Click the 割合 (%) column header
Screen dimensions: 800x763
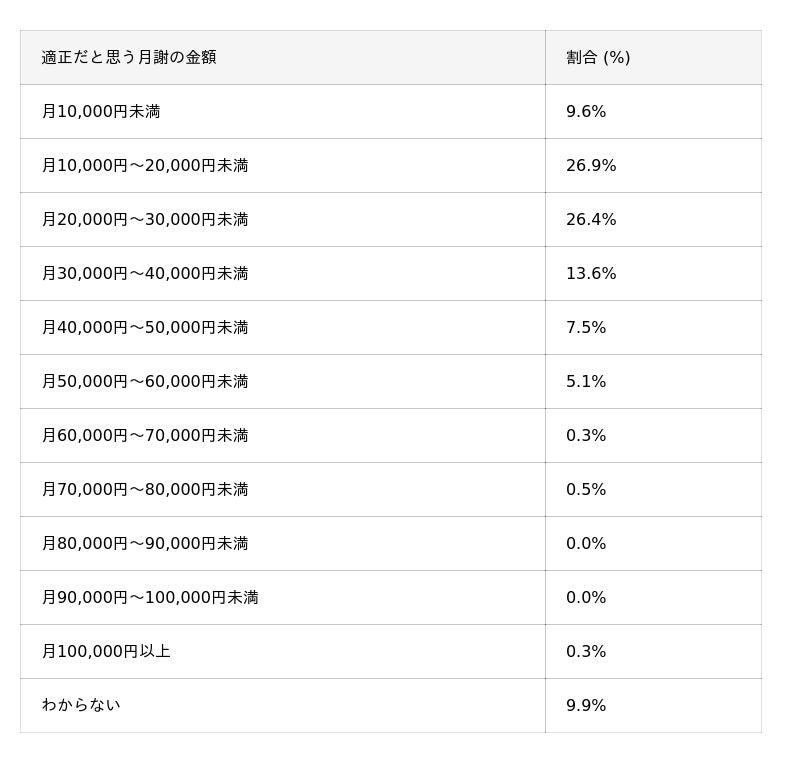tap(598, 58)
